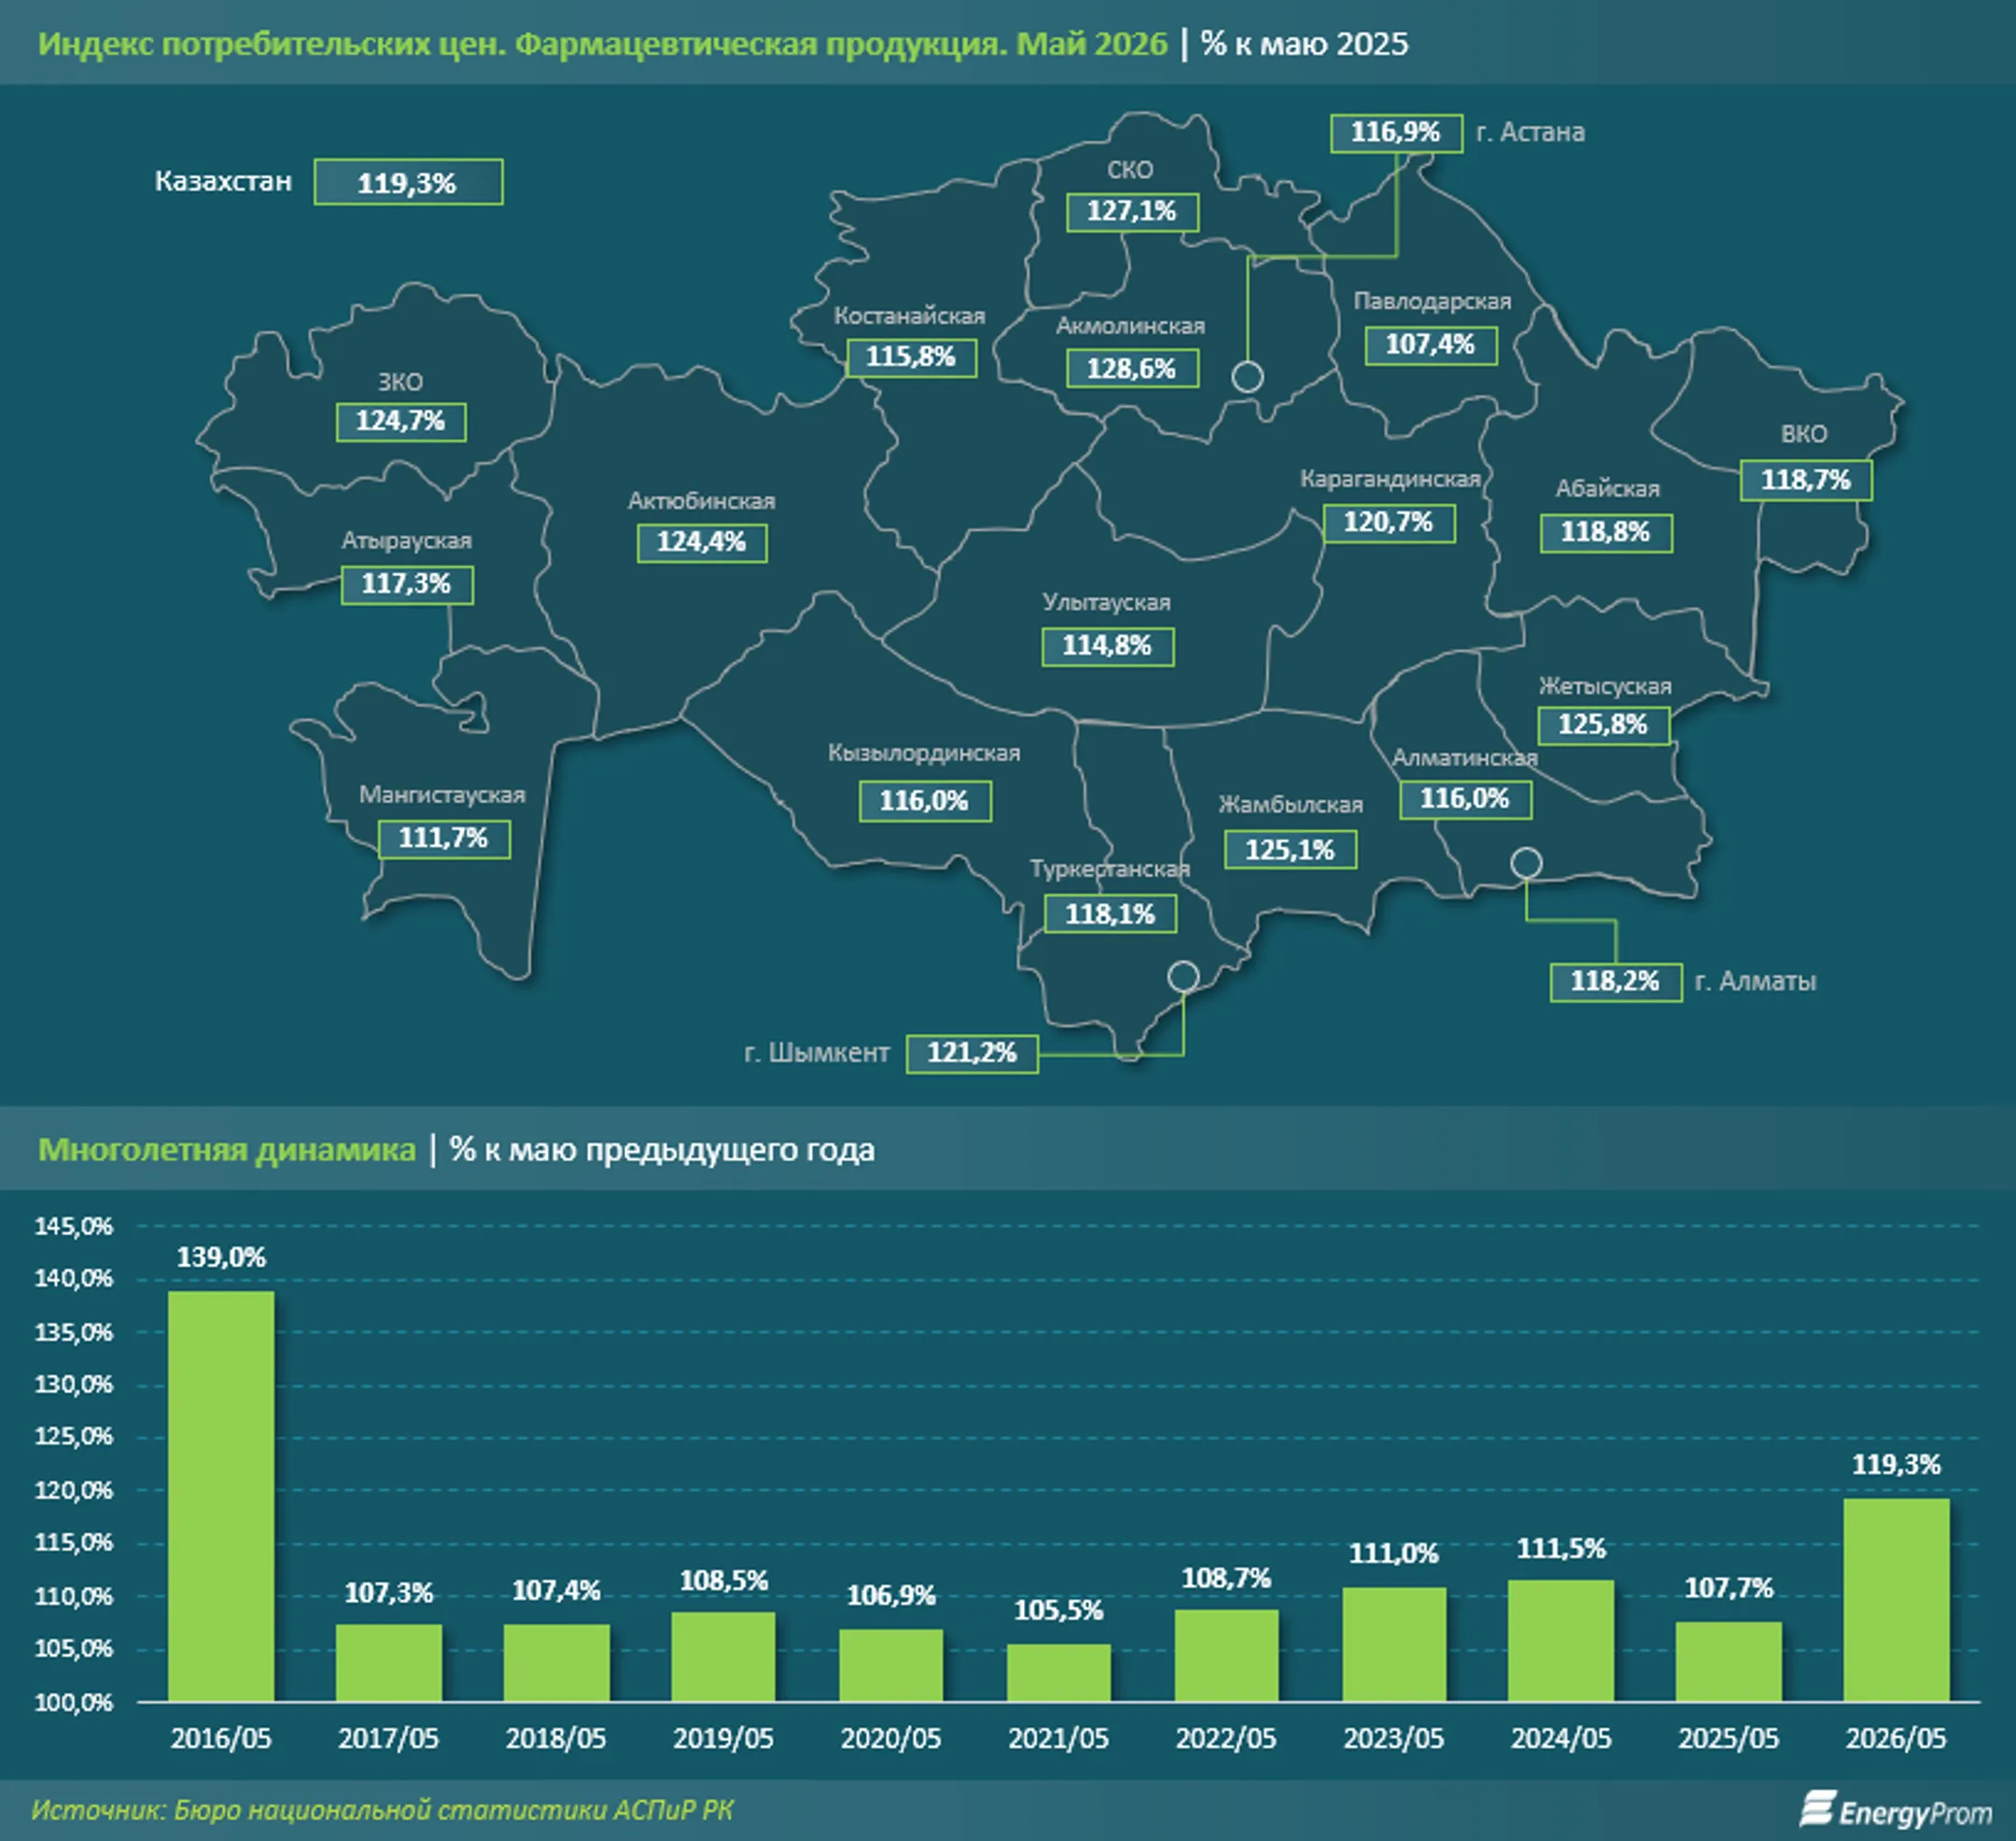This screenshot has height=1841, width=2016.
Task: Click the Astana city circle marker
Action: click(x=1247, y=377)
